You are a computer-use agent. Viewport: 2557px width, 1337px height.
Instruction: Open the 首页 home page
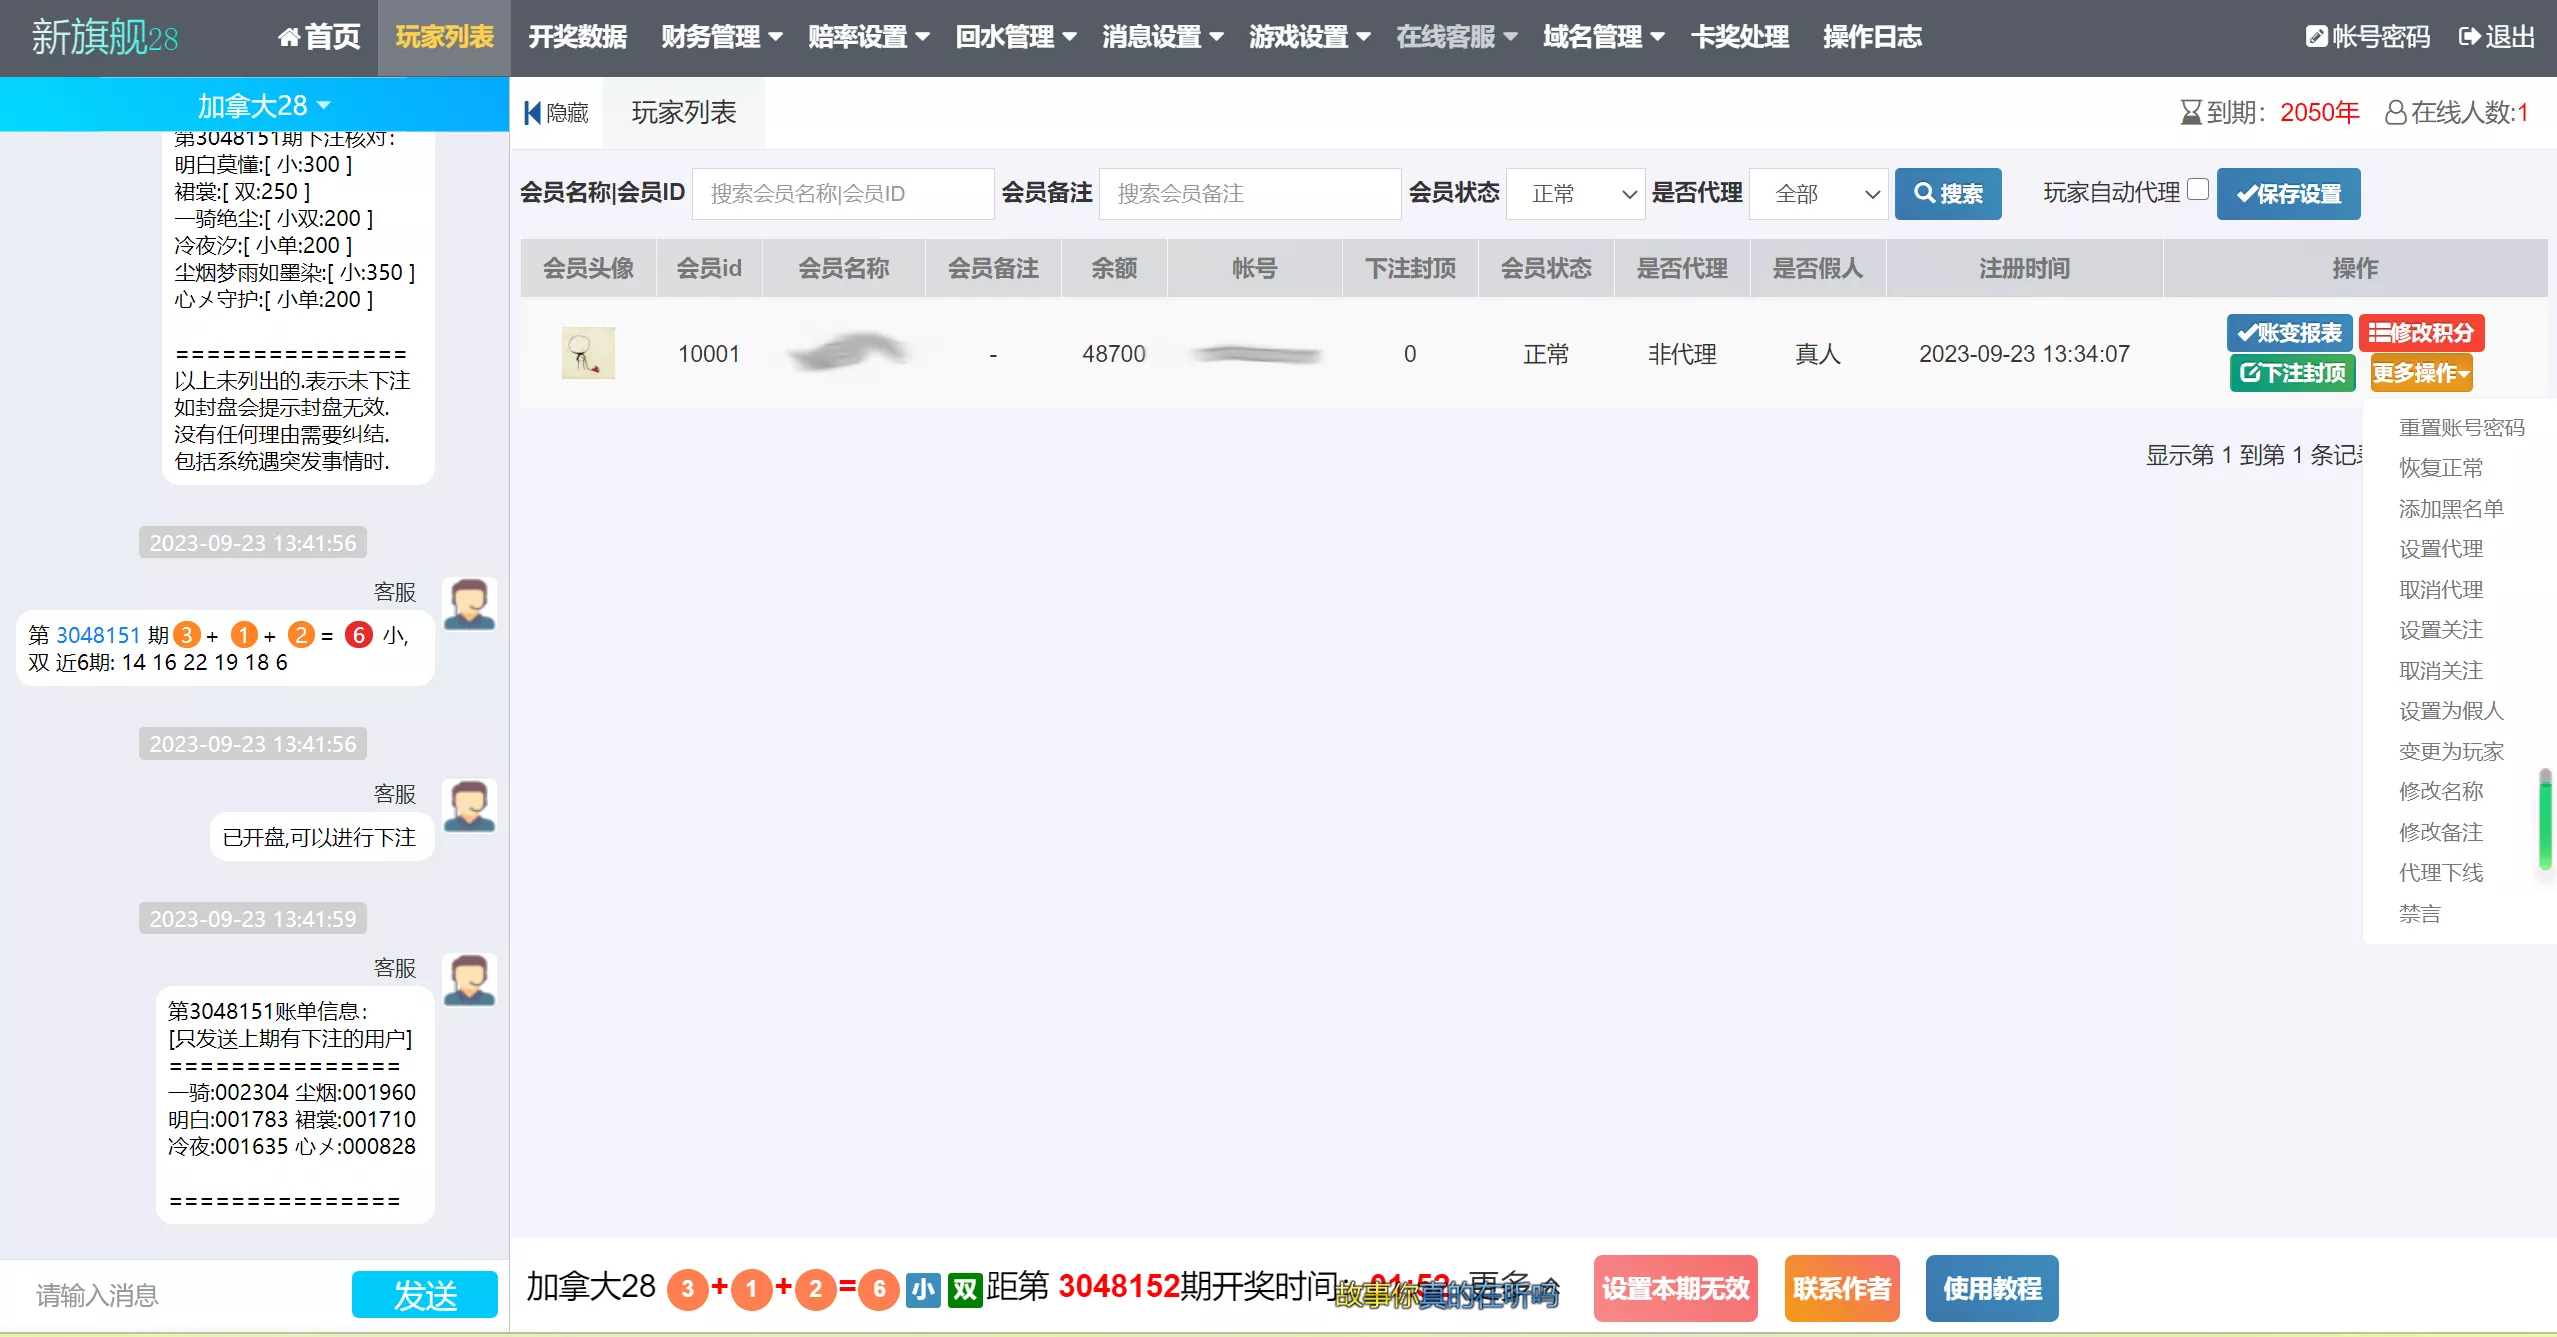pos(316,37)
